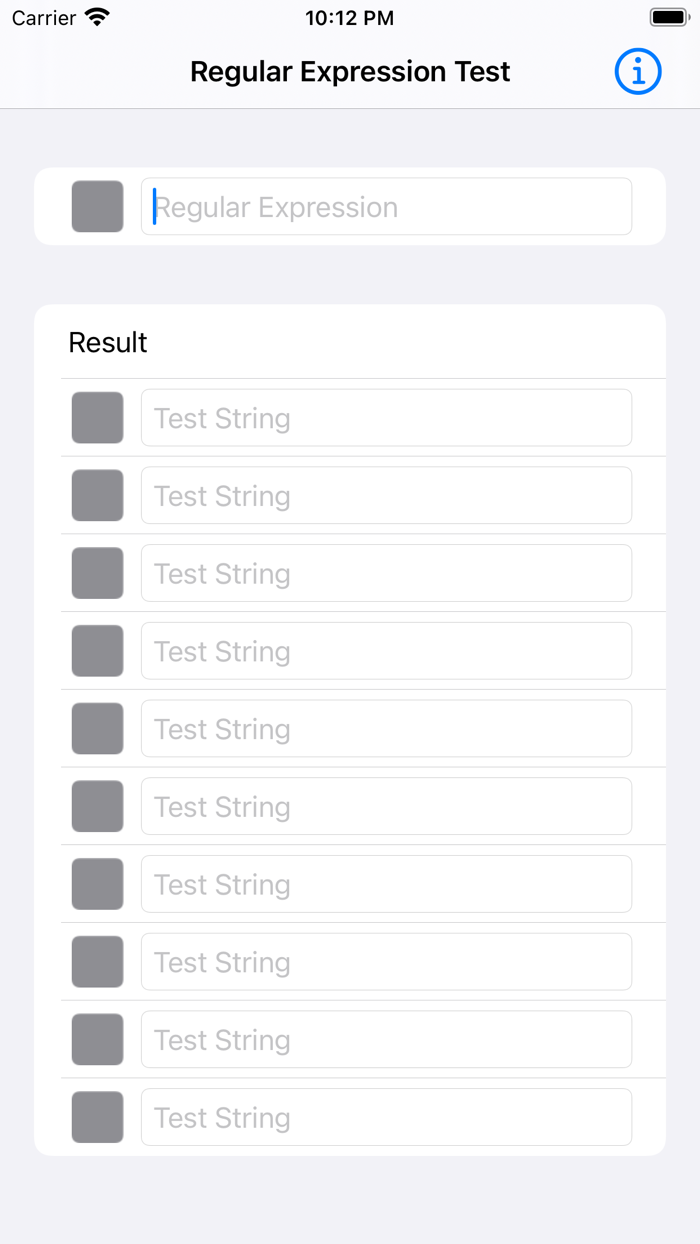Toggle the match indicator on the sixth Test String row
Image resolution: width=700 pixels, height=1244 pixels.
(x=97, y=806)
